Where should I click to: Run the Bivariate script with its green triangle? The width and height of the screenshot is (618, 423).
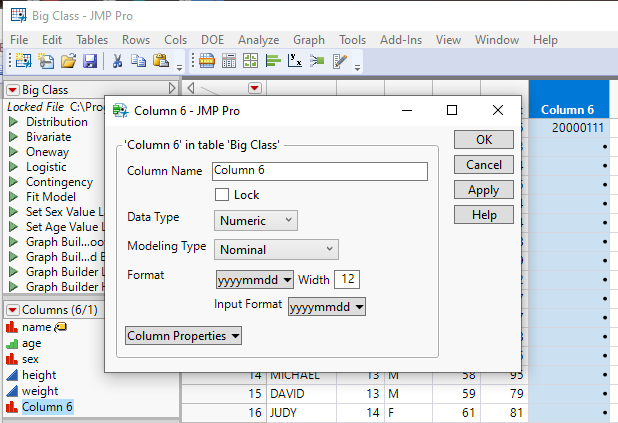tap(14, 137)
